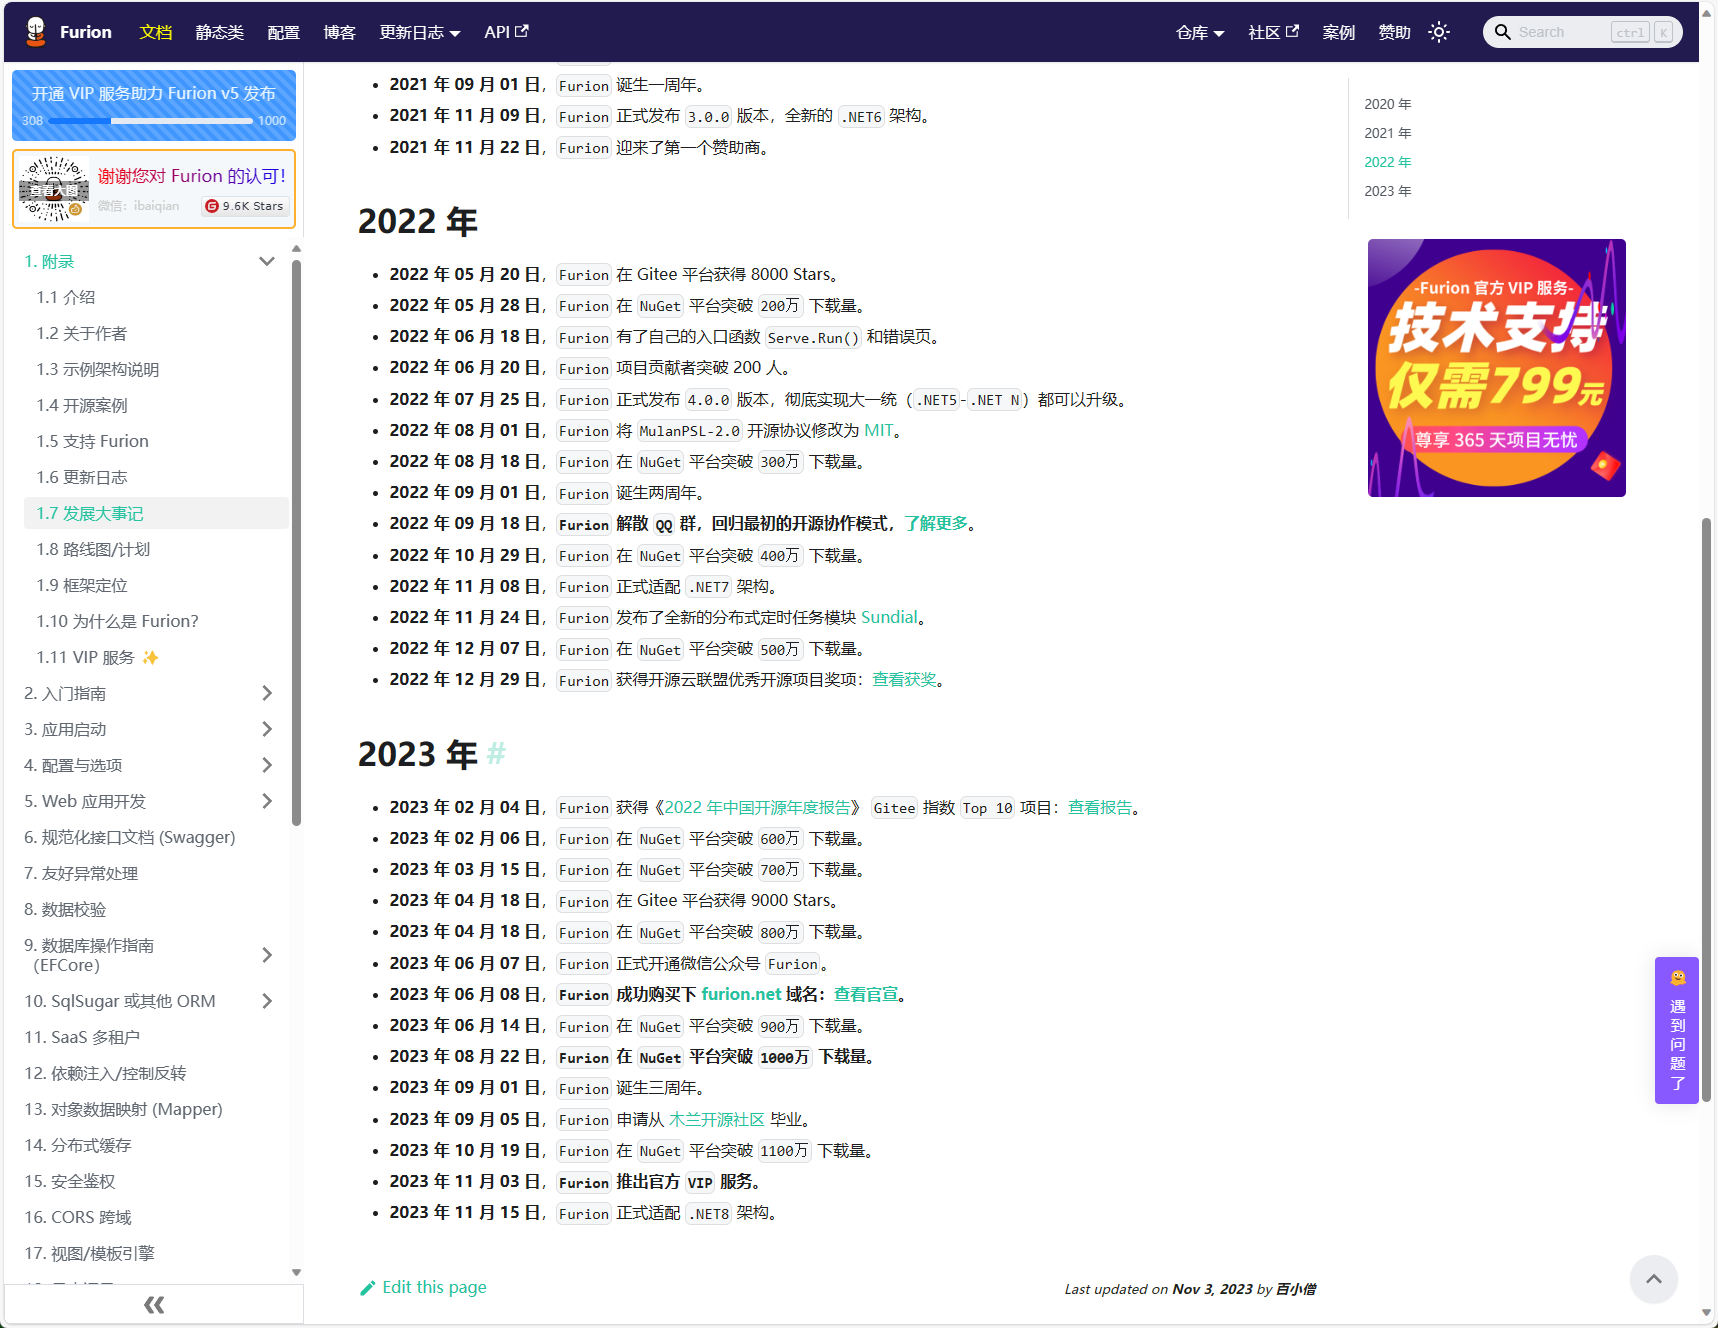Open the 配置 nav item

point(284,32)
